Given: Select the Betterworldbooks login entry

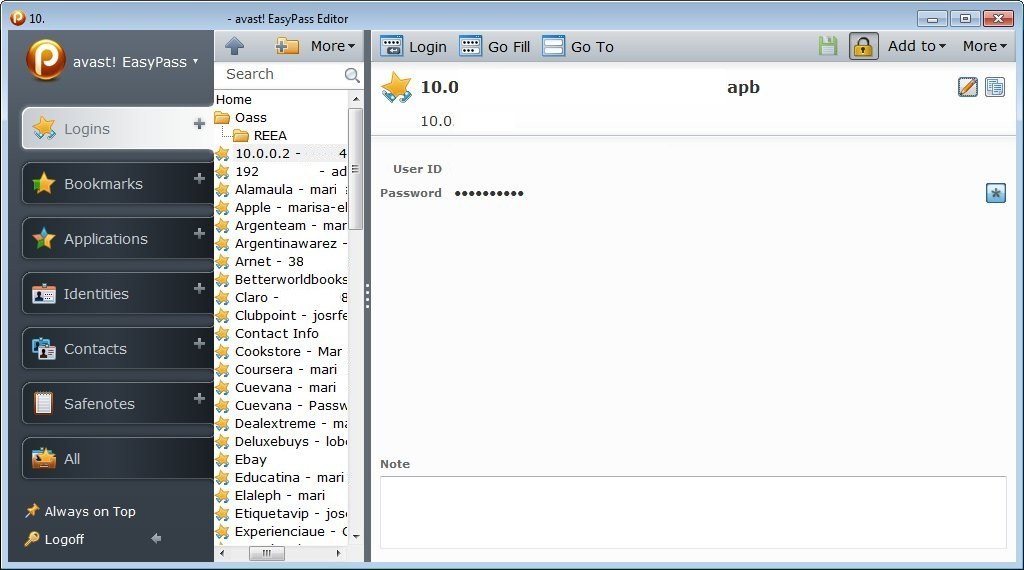Looking at the screenshot, I should click(x=281, y=279).
